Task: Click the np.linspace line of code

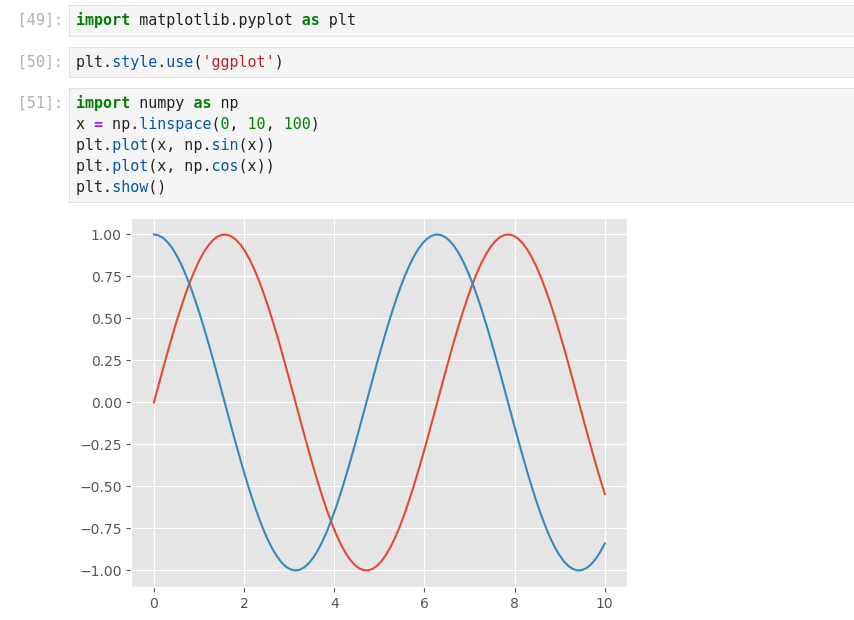Action: (x=197, y=124)
